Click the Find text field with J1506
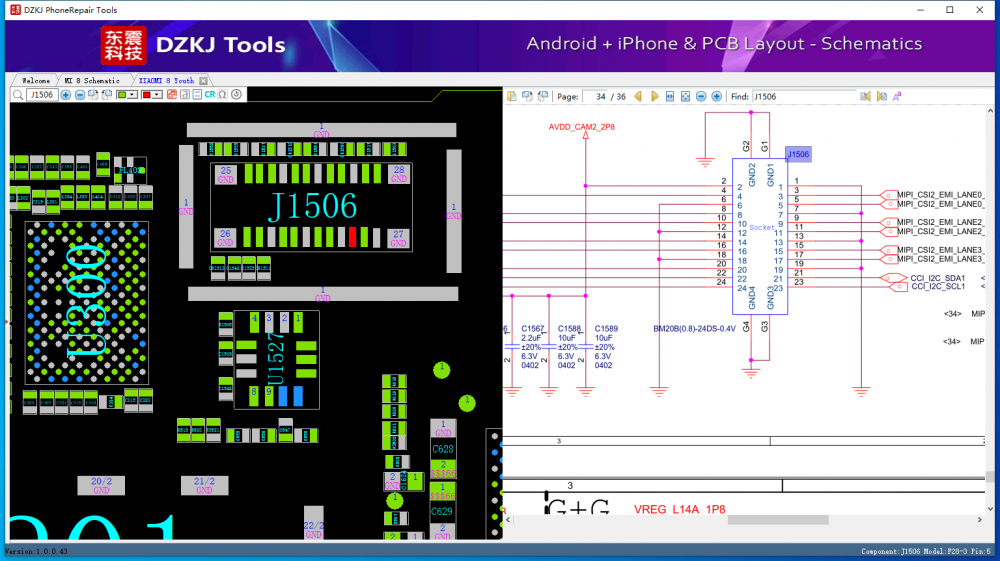The image size is (1000, 561). (x=802, y=97)
